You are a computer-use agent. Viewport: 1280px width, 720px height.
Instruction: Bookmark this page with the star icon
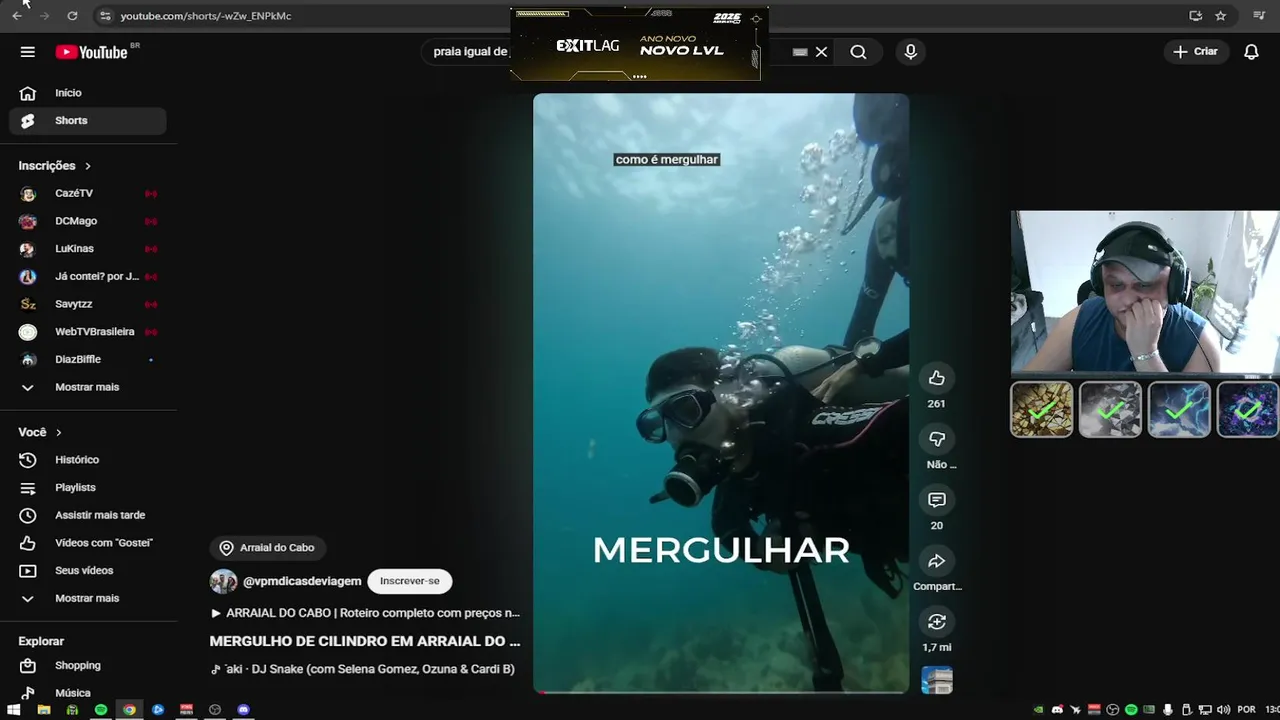point(1221,16)
